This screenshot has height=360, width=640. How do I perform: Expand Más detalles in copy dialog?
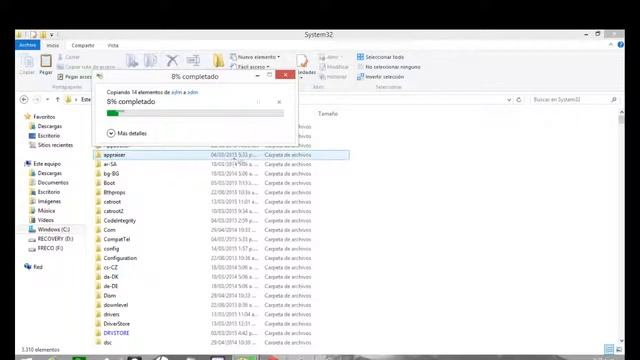(127, 133)
